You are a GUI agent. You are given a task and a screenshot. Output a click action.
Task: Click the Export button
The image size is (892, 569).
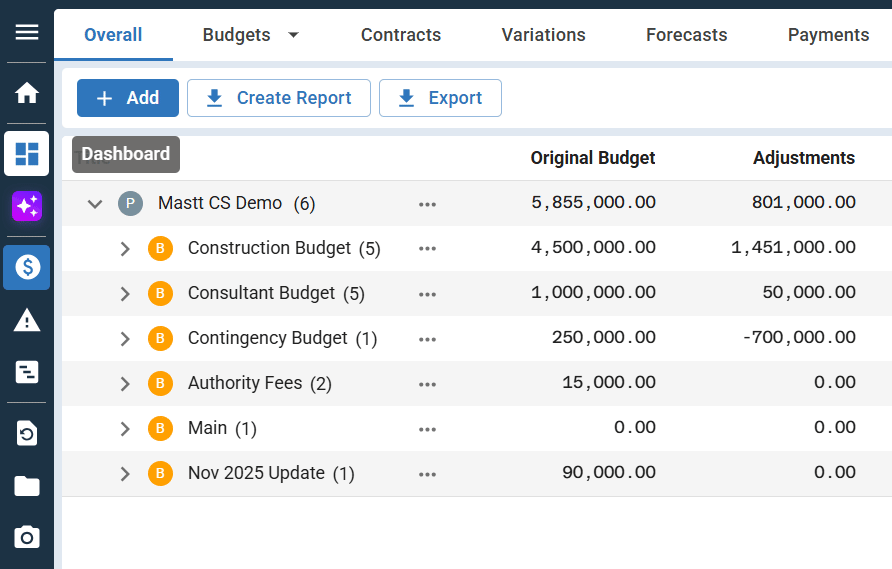click(x=440, y=98)
